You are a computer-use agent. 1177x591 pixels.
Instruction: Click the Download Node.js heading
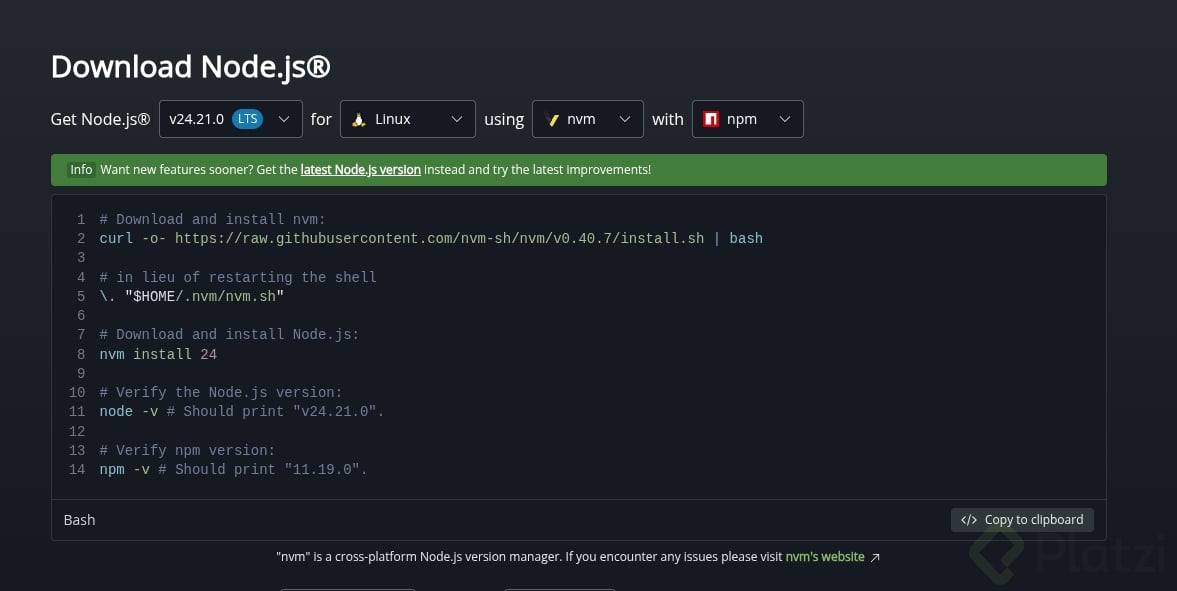pos(191,67)
